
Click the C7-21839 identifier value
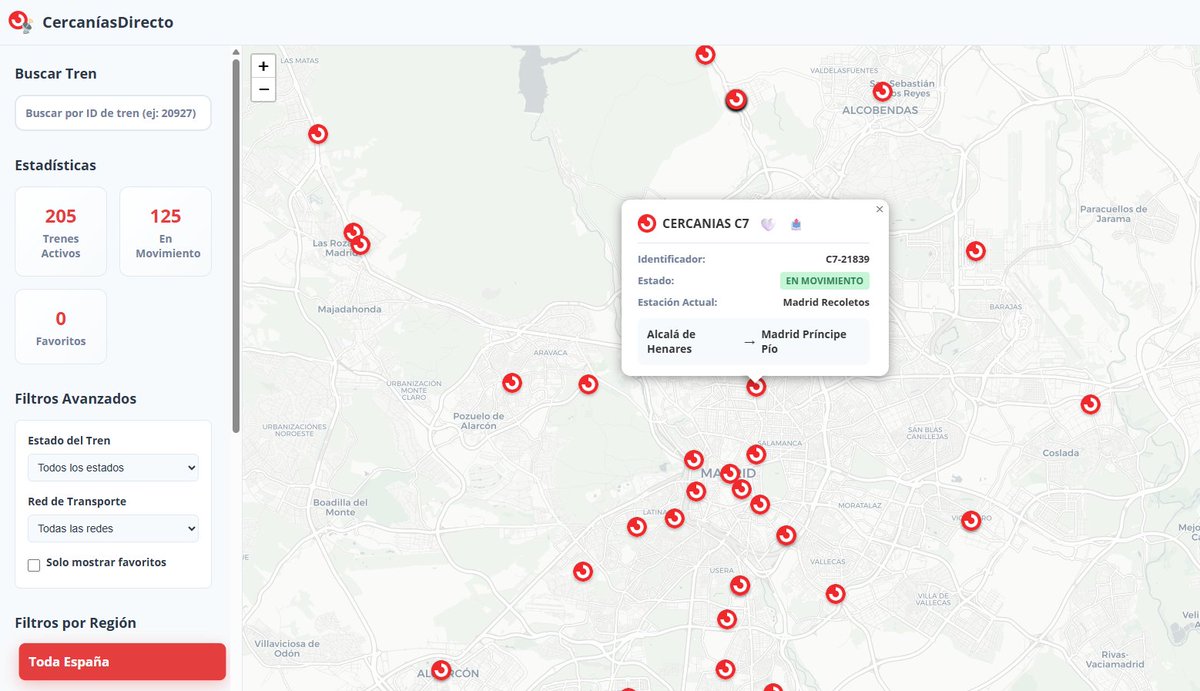[847, 259]
